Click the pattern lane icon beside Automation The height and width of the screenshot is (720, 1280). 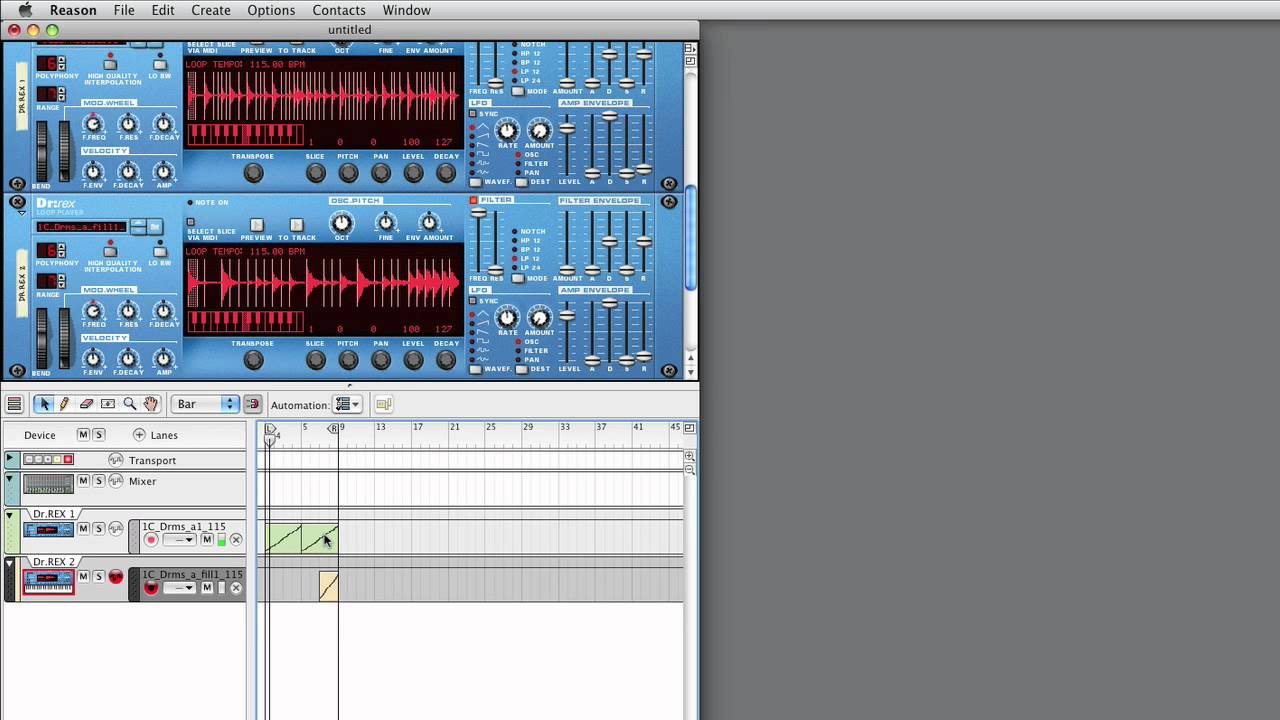click(x=384, y=404)
